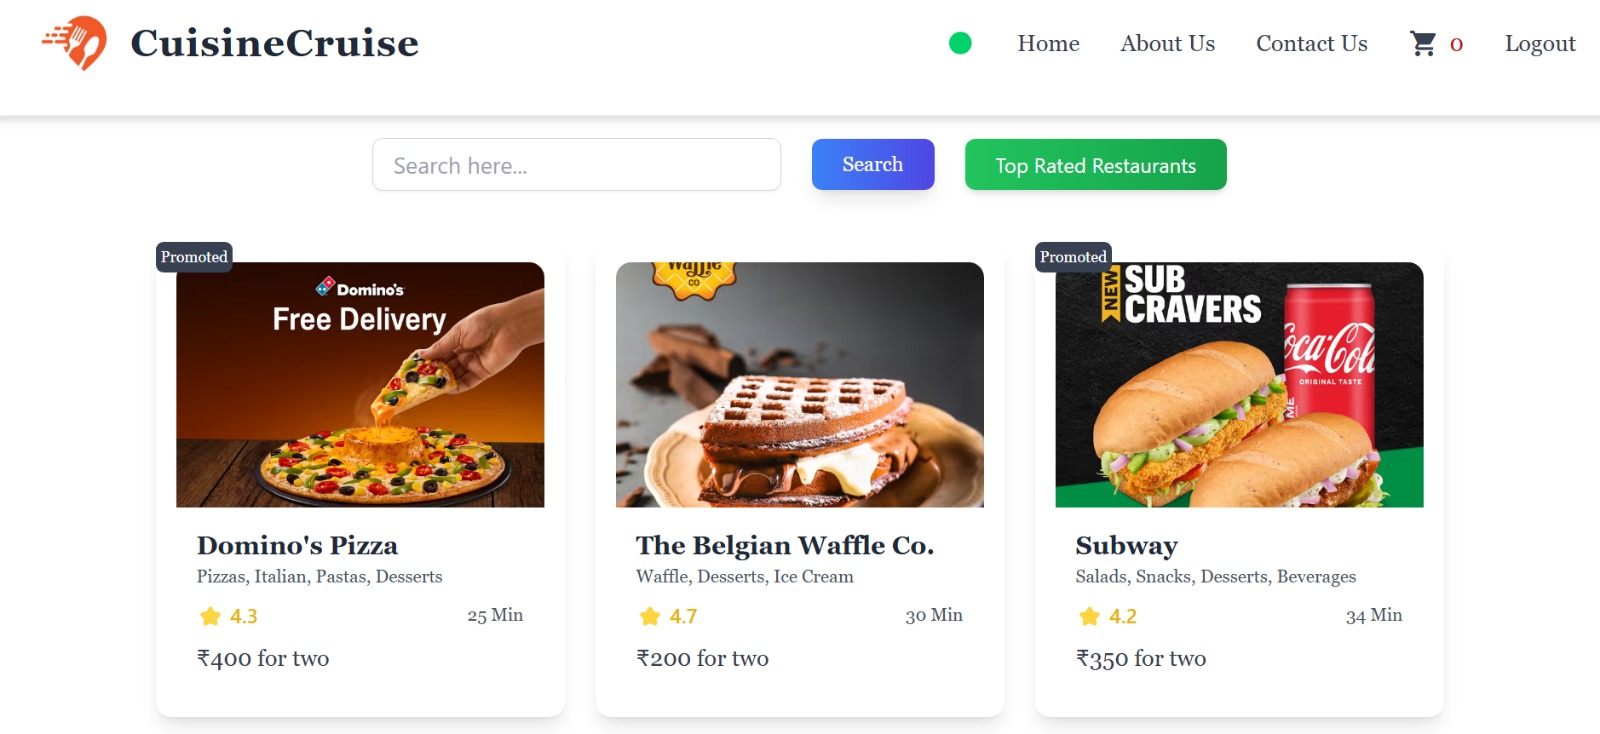Click the CuisineCruise brand name text
This screenshot has height=734, width=1600.
click(x=274, y=43)
